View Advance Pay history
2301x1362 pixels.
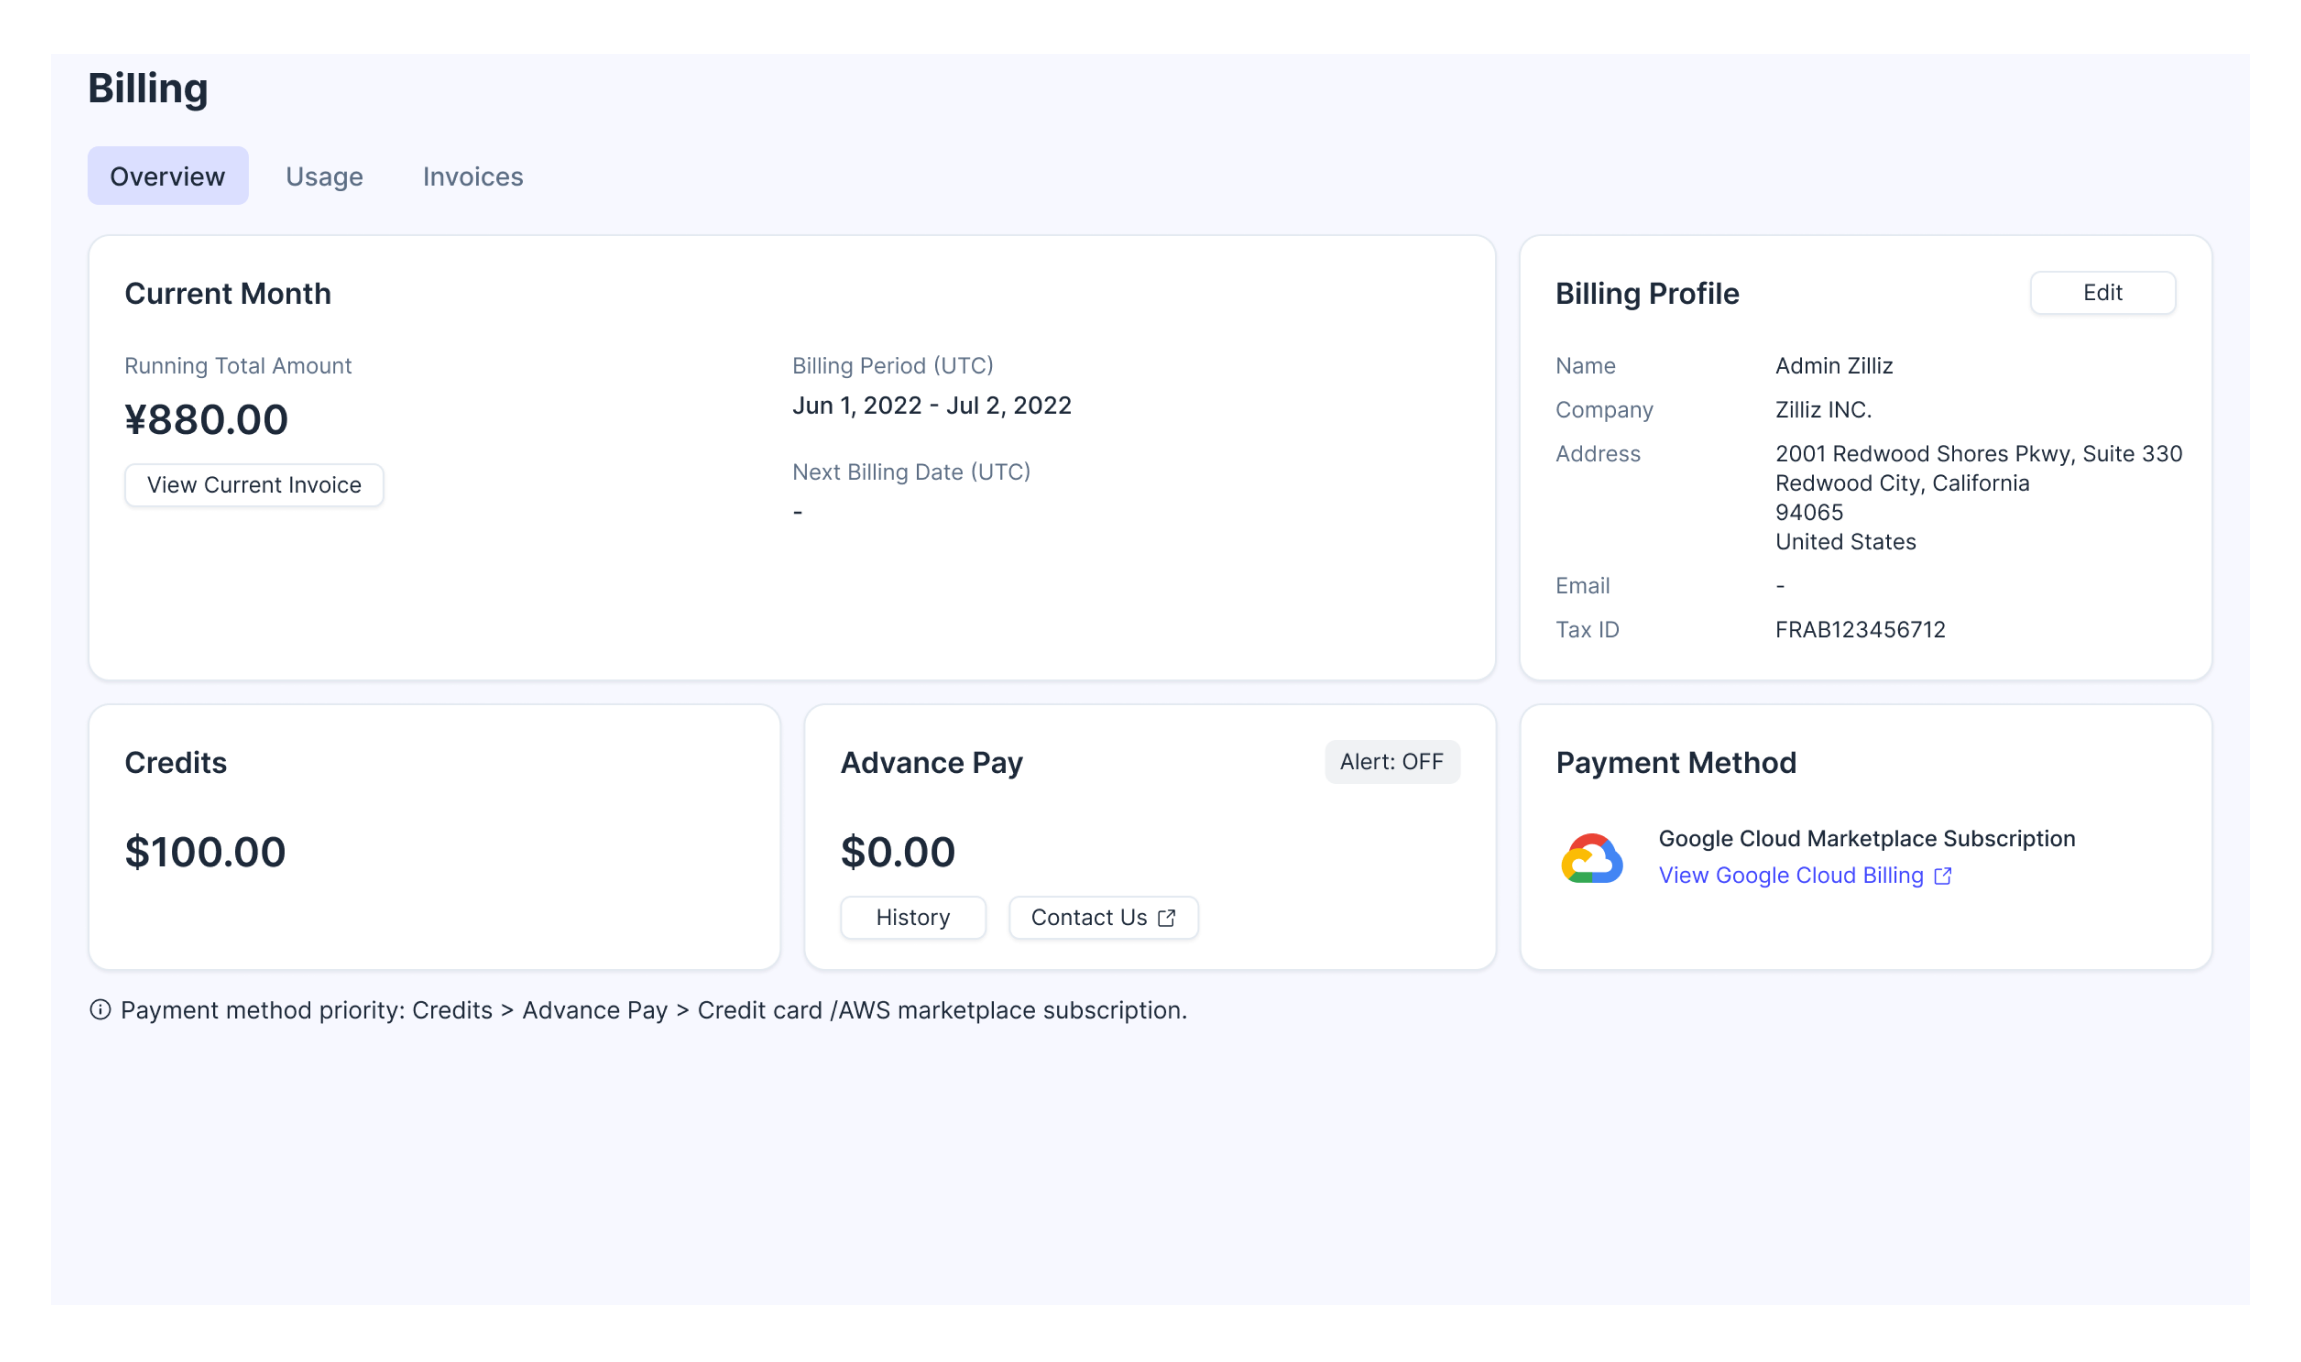[912, 917]
